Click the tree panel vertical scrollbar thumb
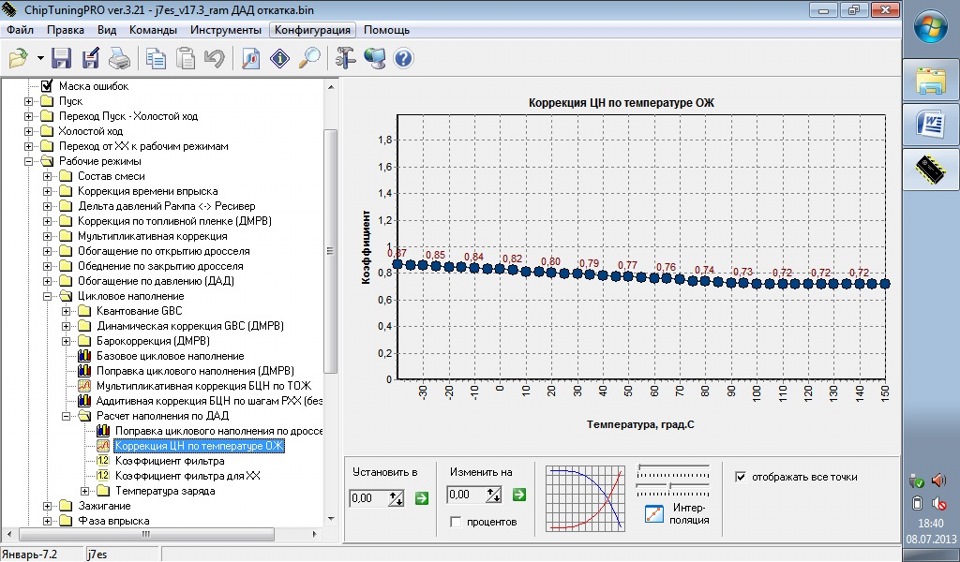This screenshot has height=562, width=960. [331, 251]
